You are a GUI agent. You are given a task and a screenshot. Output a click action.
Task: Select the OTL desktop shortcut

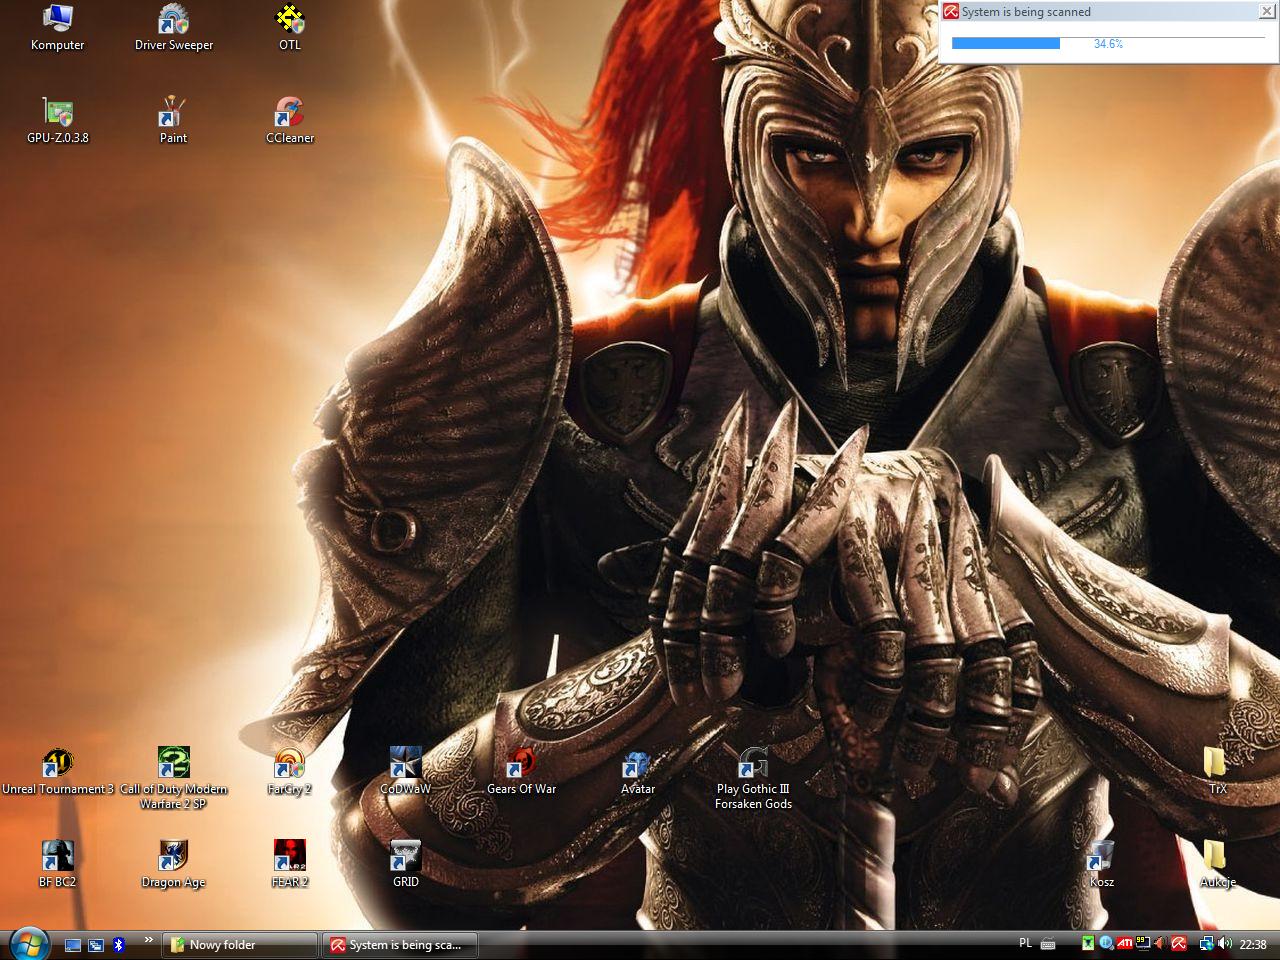(x=290, y=28)
